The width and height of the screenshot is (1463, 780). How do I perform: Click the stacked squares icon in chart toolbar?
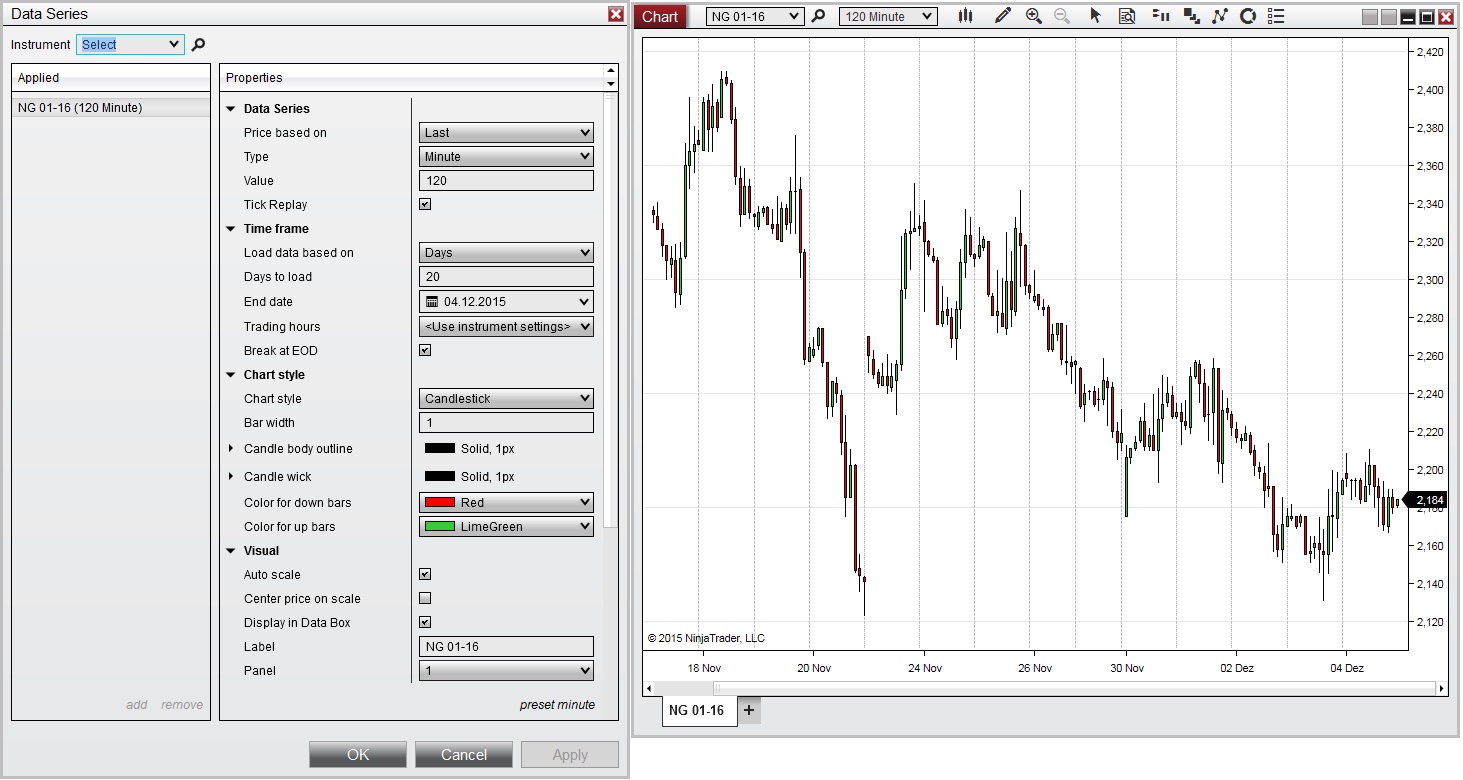click(x=1191, y=16)
